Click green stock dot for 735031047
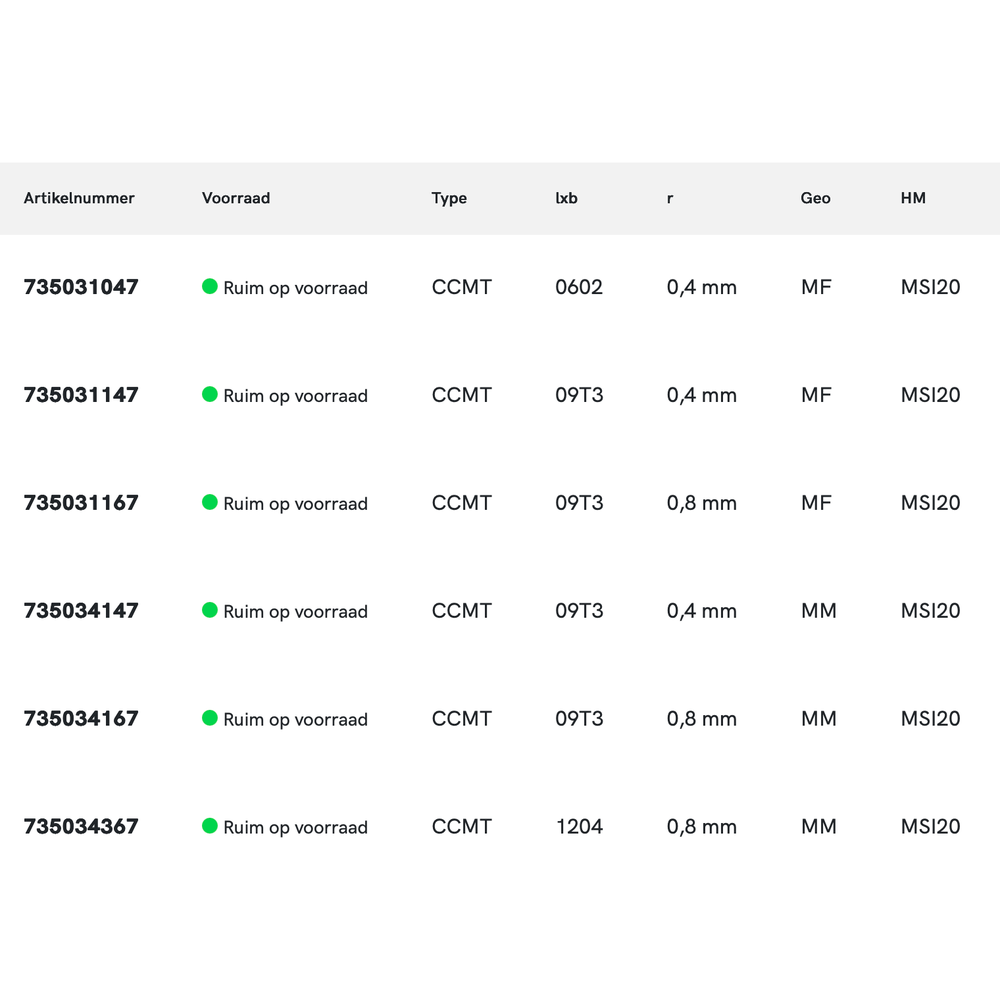 [210, 287]
